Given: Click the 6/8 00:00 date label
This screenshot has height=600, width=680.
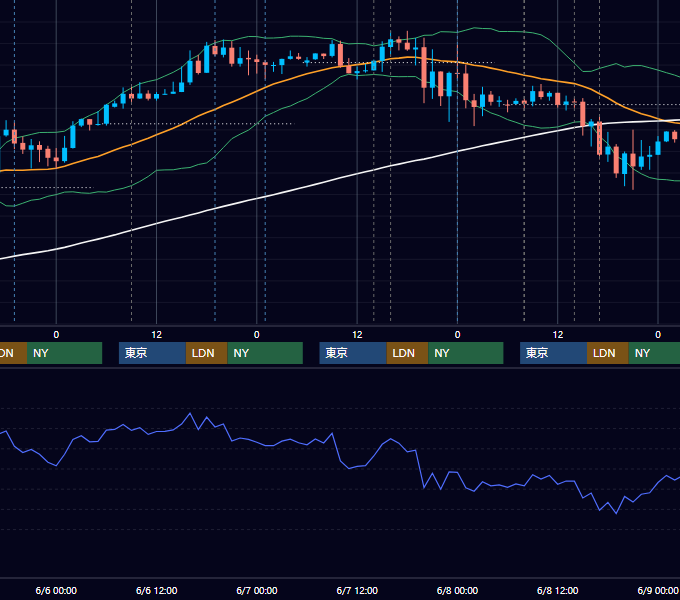Looking at the screenshot, I should [457, 590].
